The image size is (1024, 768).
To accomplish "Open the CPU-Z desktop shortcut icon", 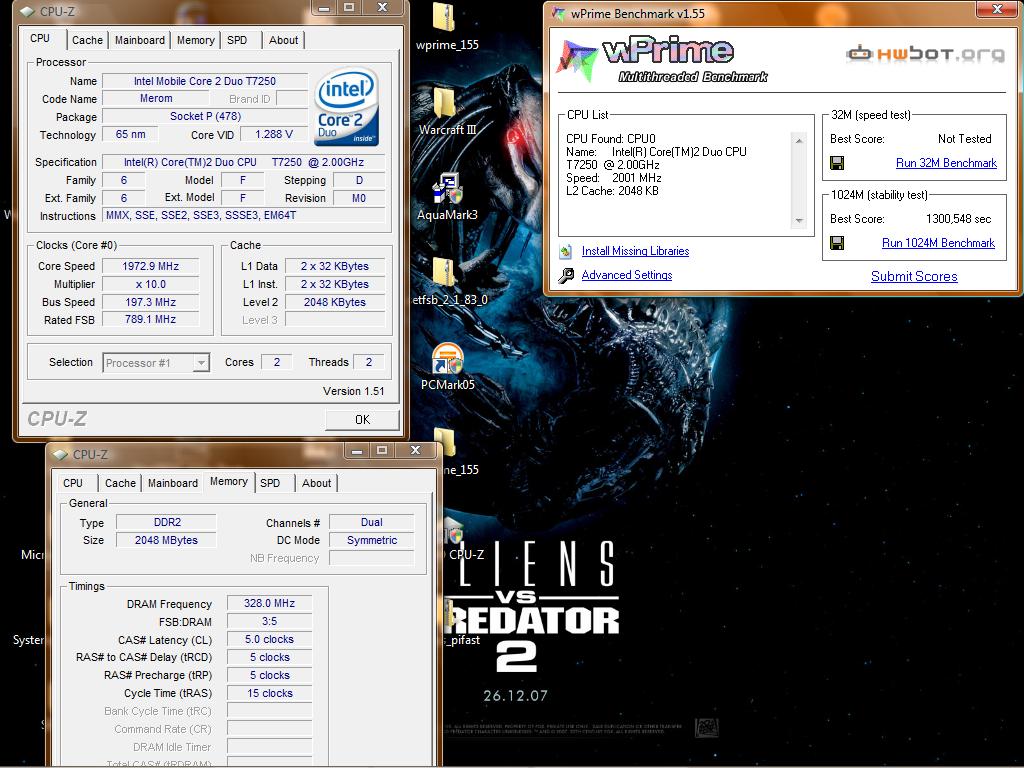I will click(x=453, y=532).
